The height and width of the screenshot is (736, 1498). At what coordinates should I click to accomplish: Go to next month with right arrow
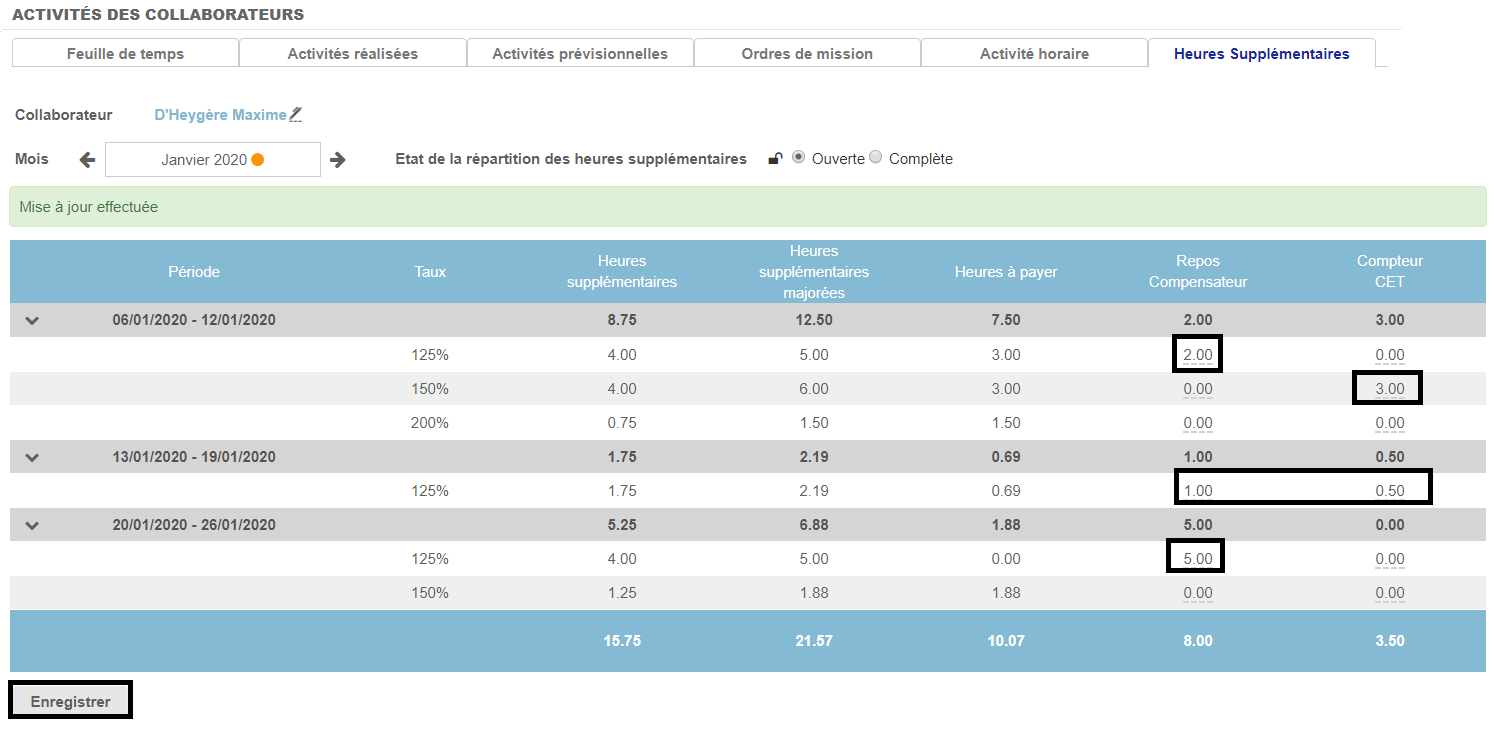coord(338,160)
